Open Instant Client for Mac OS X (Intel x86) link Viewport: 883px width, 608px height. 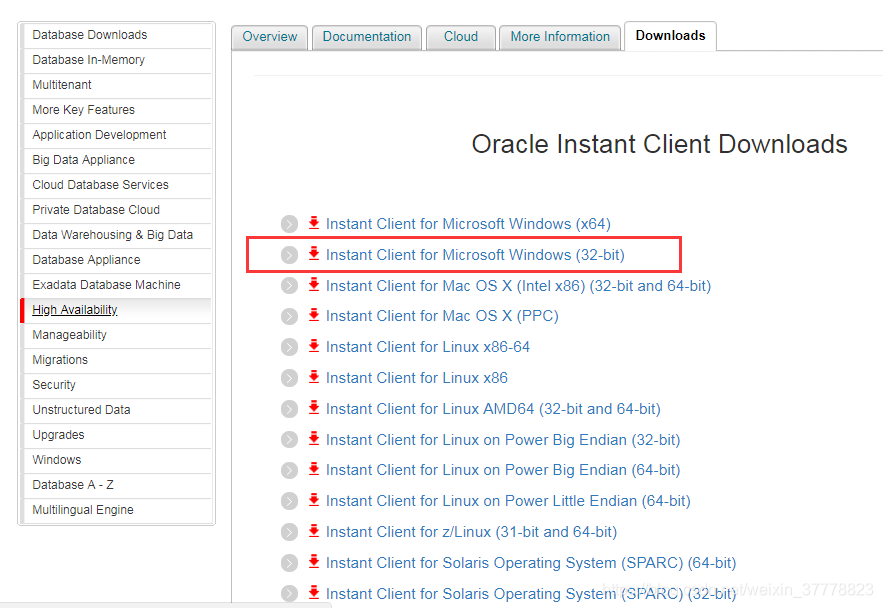[x=518, y=286]
